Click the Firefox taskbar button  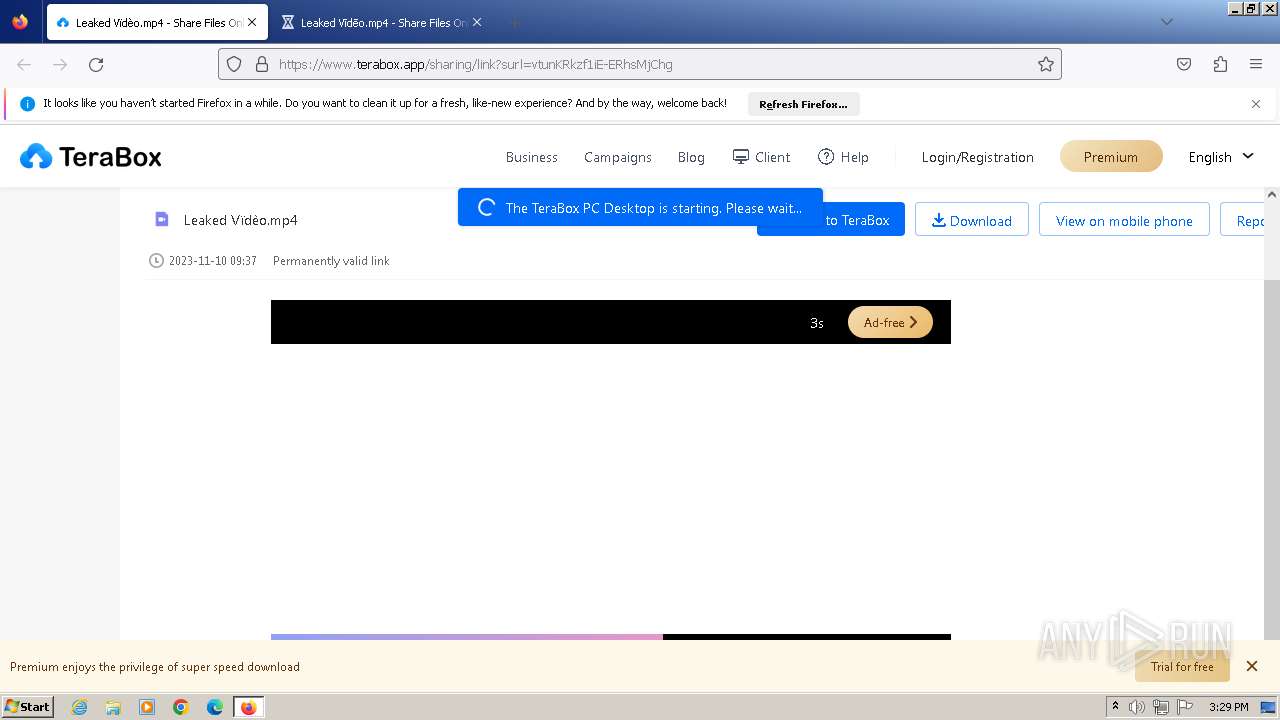pos(249,707)
